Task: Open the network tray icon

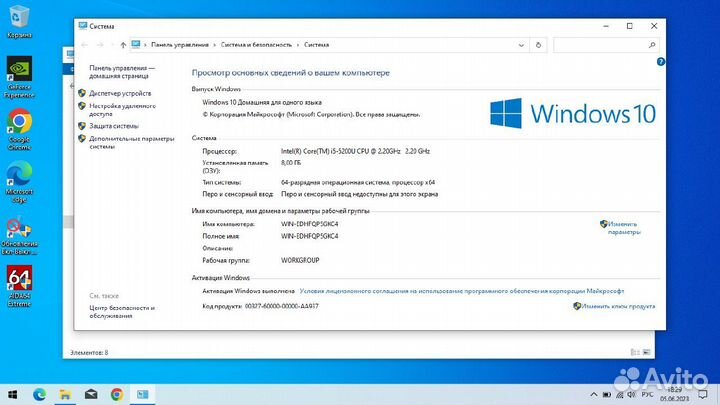Action: 619,394
